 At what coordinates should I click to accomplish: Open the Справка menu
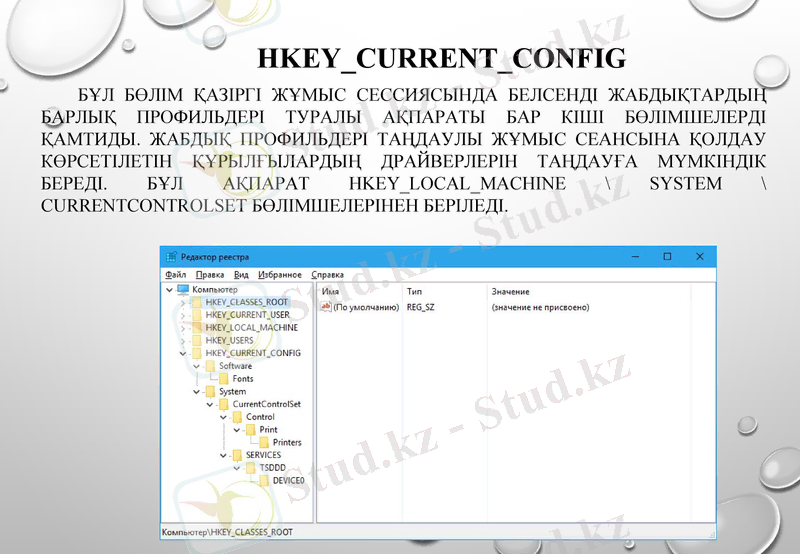point(327,274)
